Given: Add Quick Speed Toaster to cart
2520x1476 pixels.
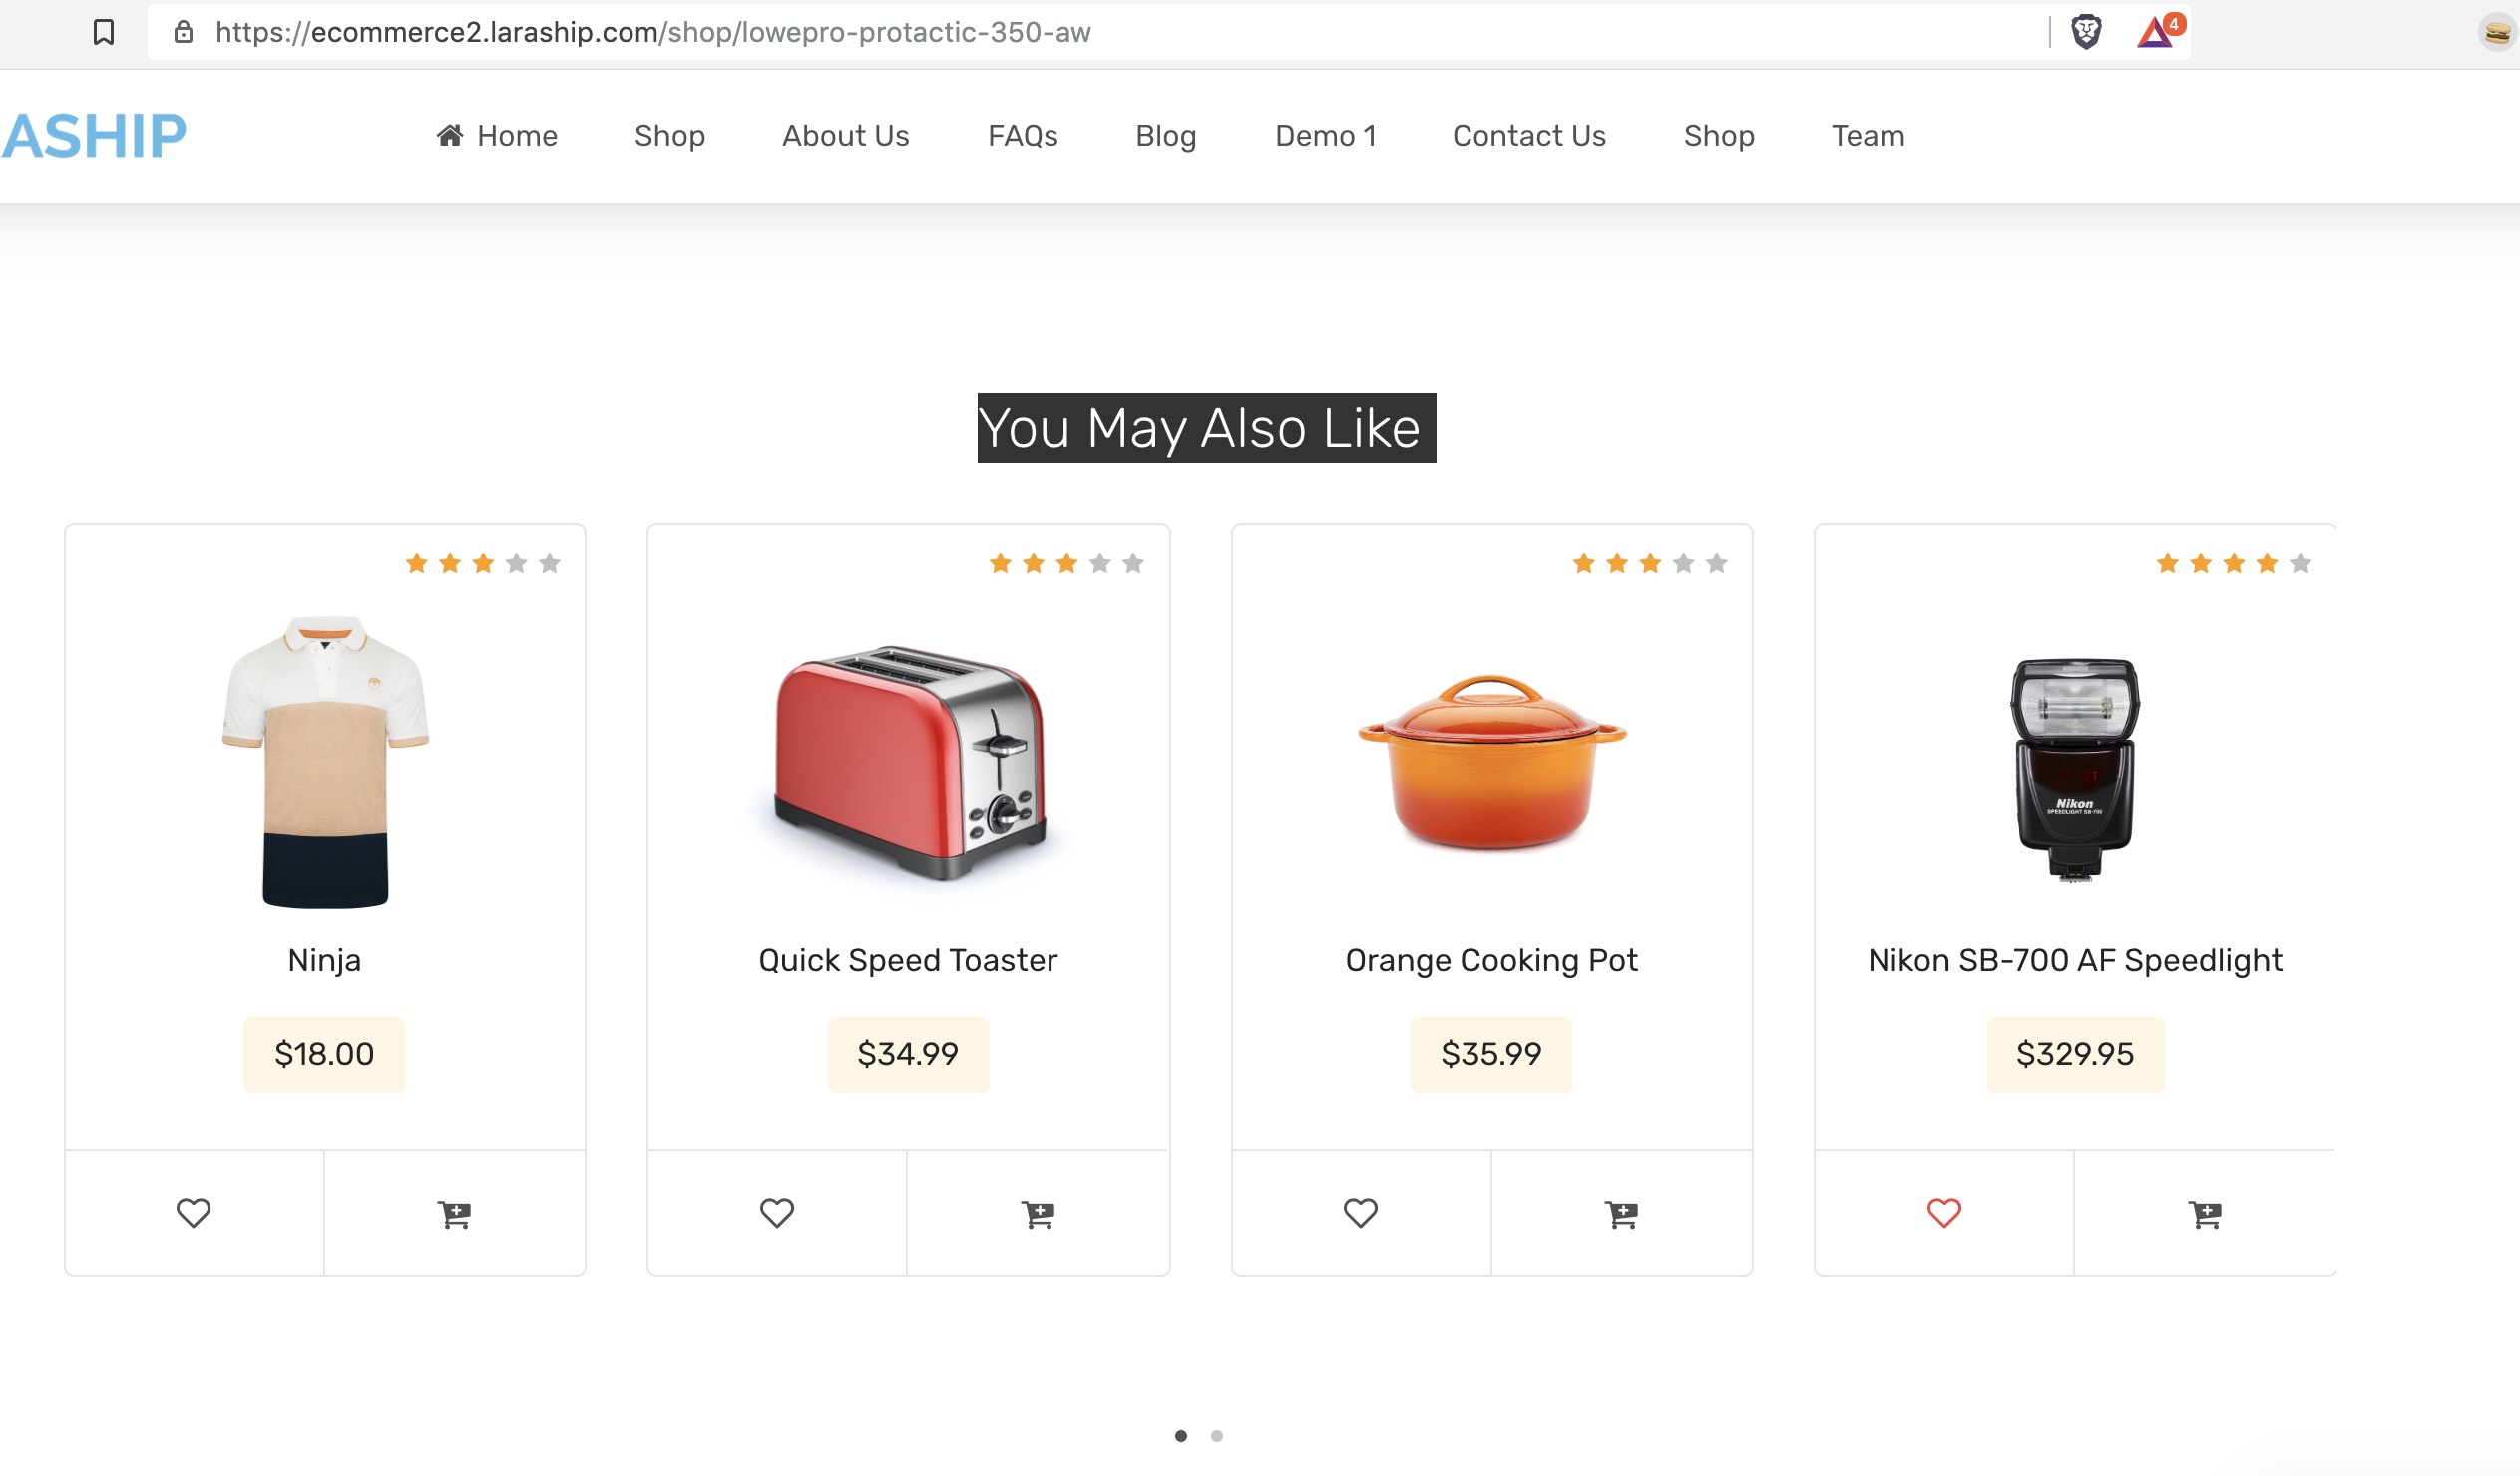Looking at the screenshot, I should coord(1038,1213).
